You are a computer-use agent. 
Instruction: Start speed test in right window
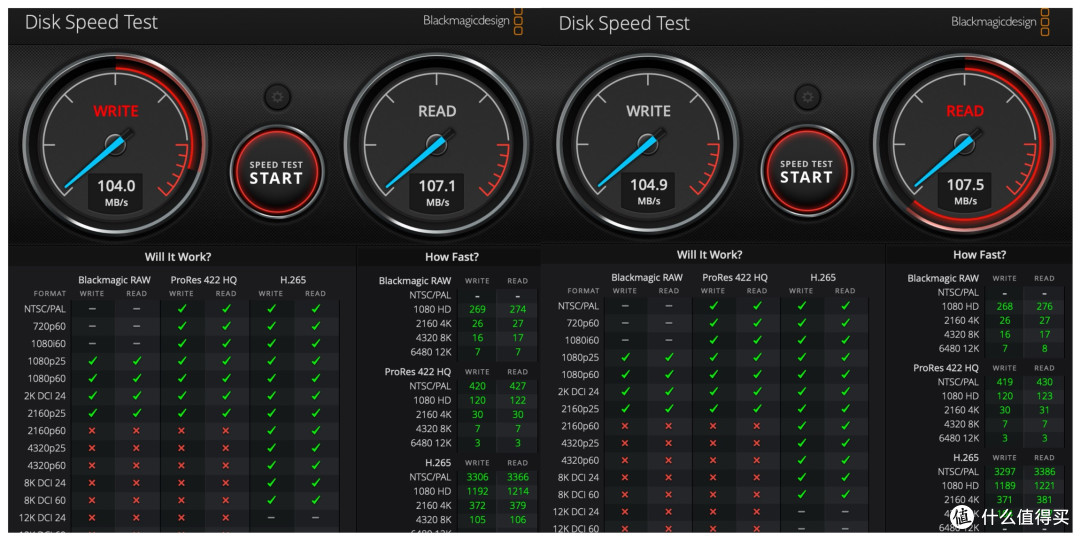pyautogui.click(x=807, y=172)
